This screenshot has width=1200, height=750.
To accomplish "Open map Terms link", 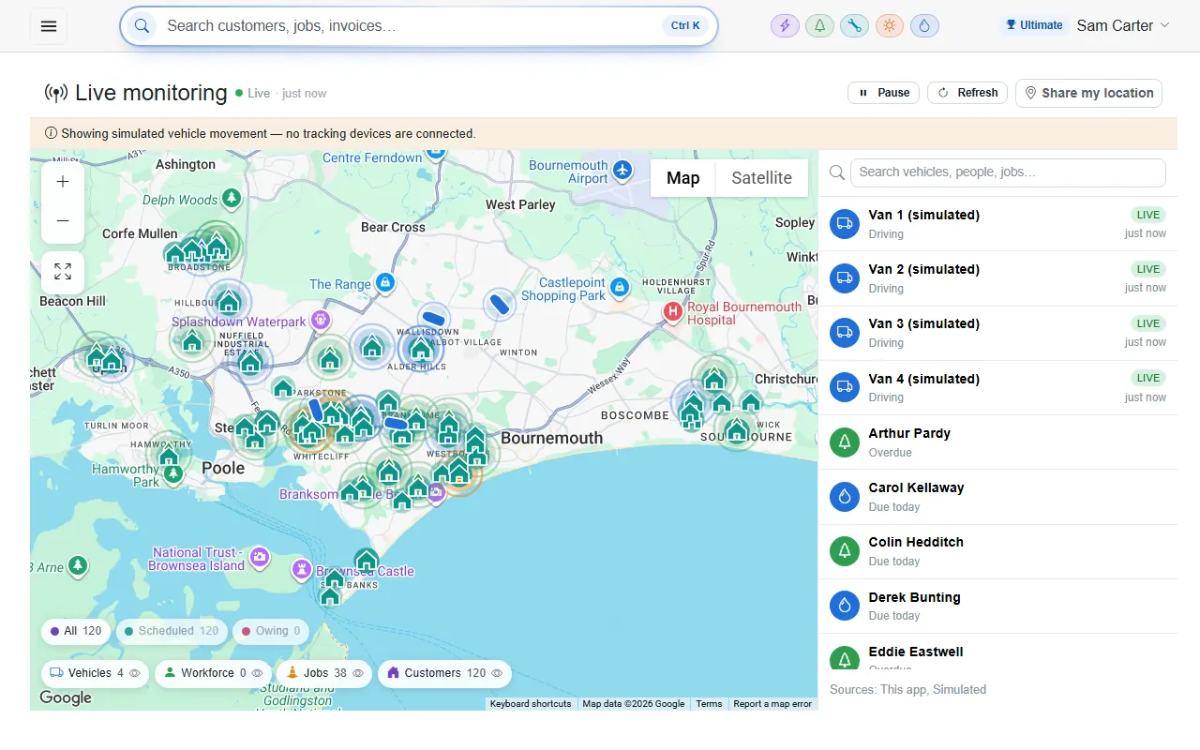I will coord(709,704).
